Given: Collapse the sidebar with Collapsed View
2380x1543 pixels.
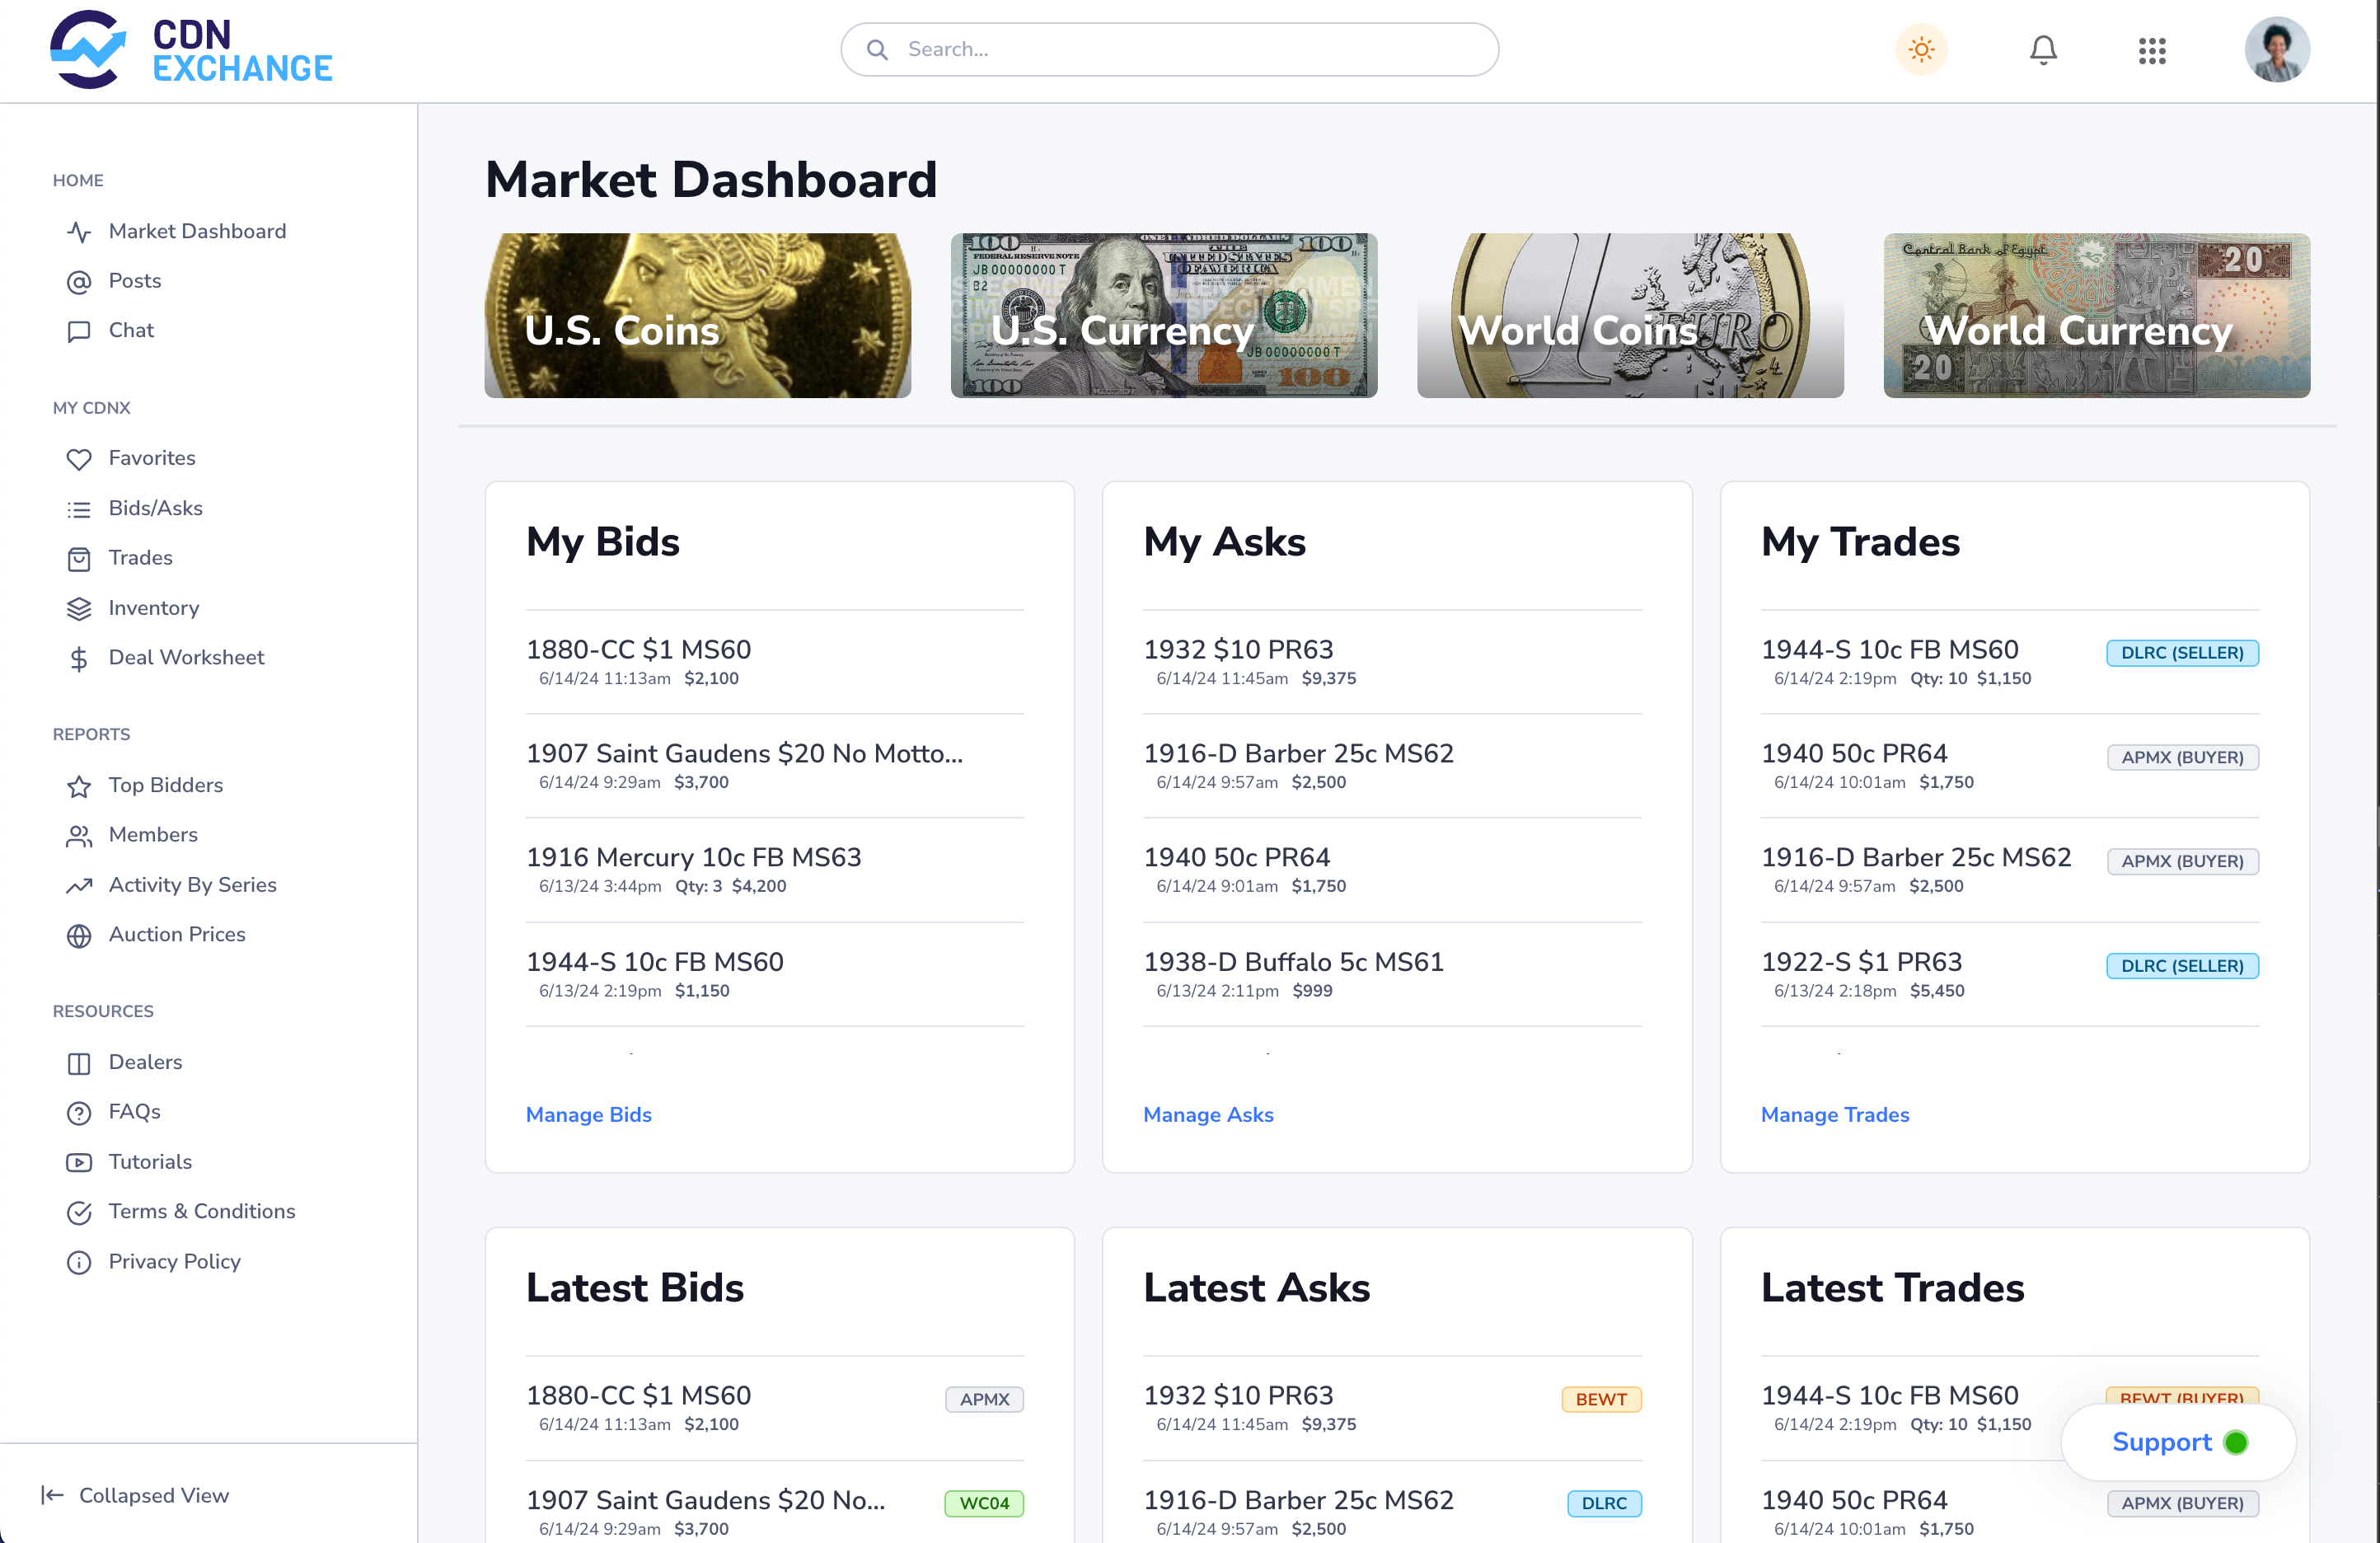Looking at the screenshot, I should coord(135,1495).
